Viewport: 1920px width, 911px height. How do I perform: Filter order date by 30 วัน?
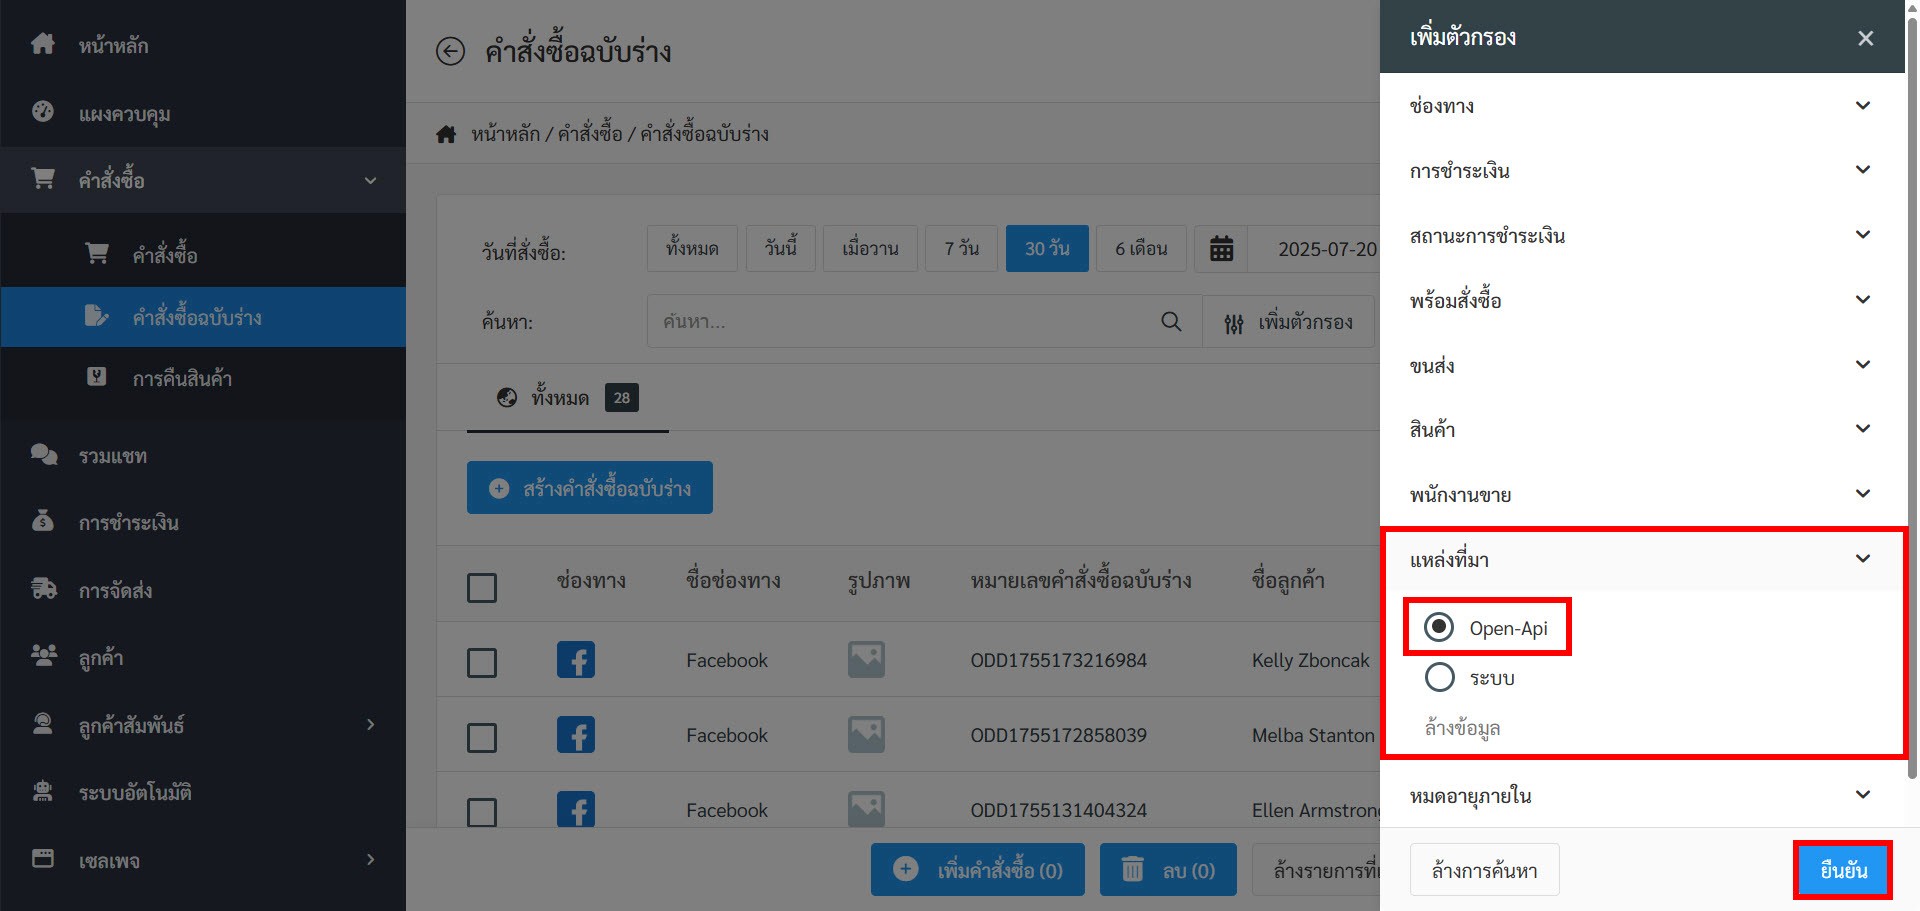point(1047,248)
